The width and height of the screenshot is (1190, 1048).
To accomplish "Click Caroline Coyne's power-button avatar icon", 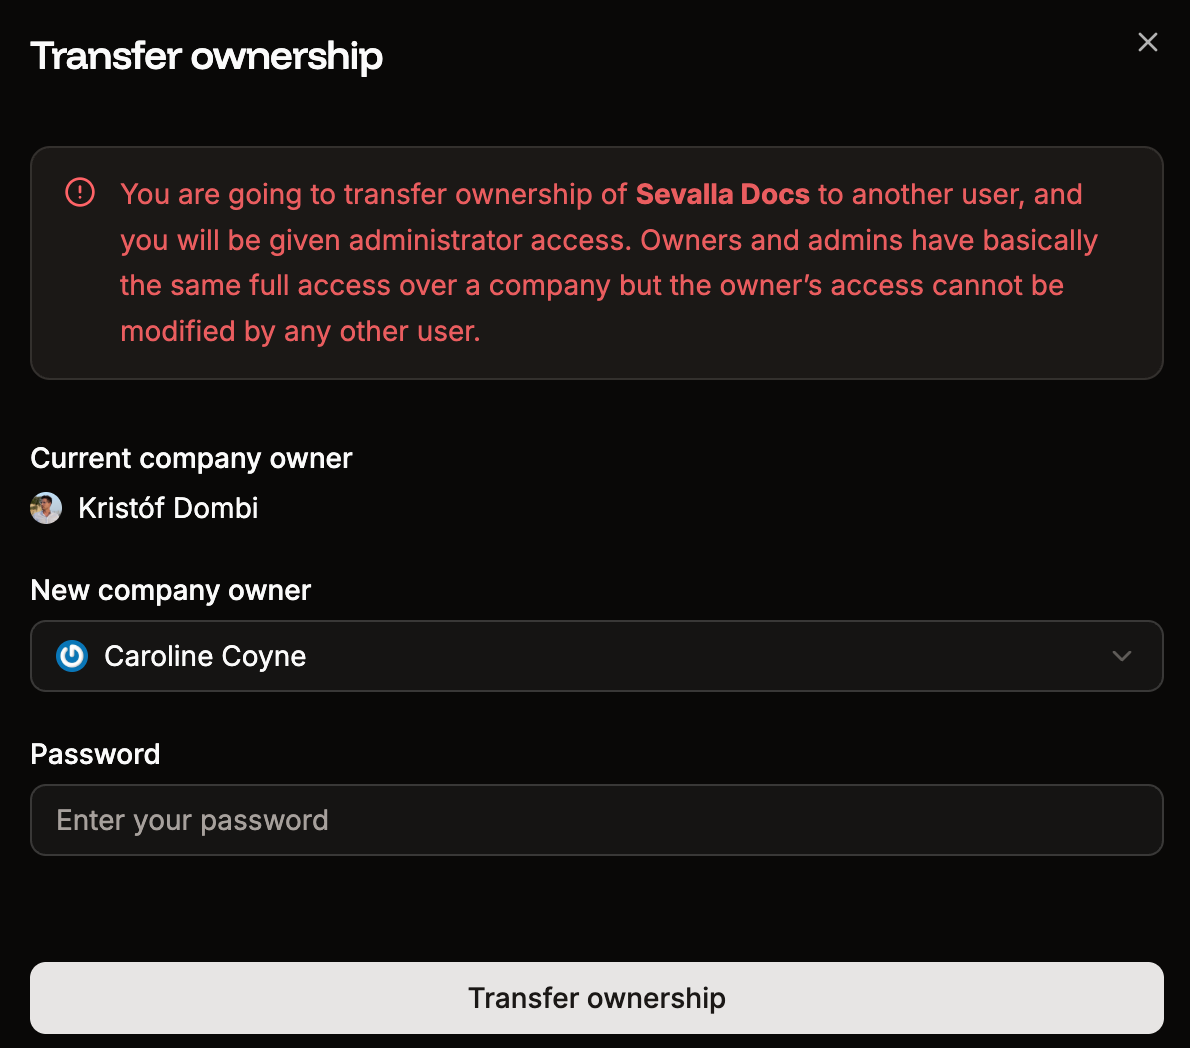I will (72, 656).
